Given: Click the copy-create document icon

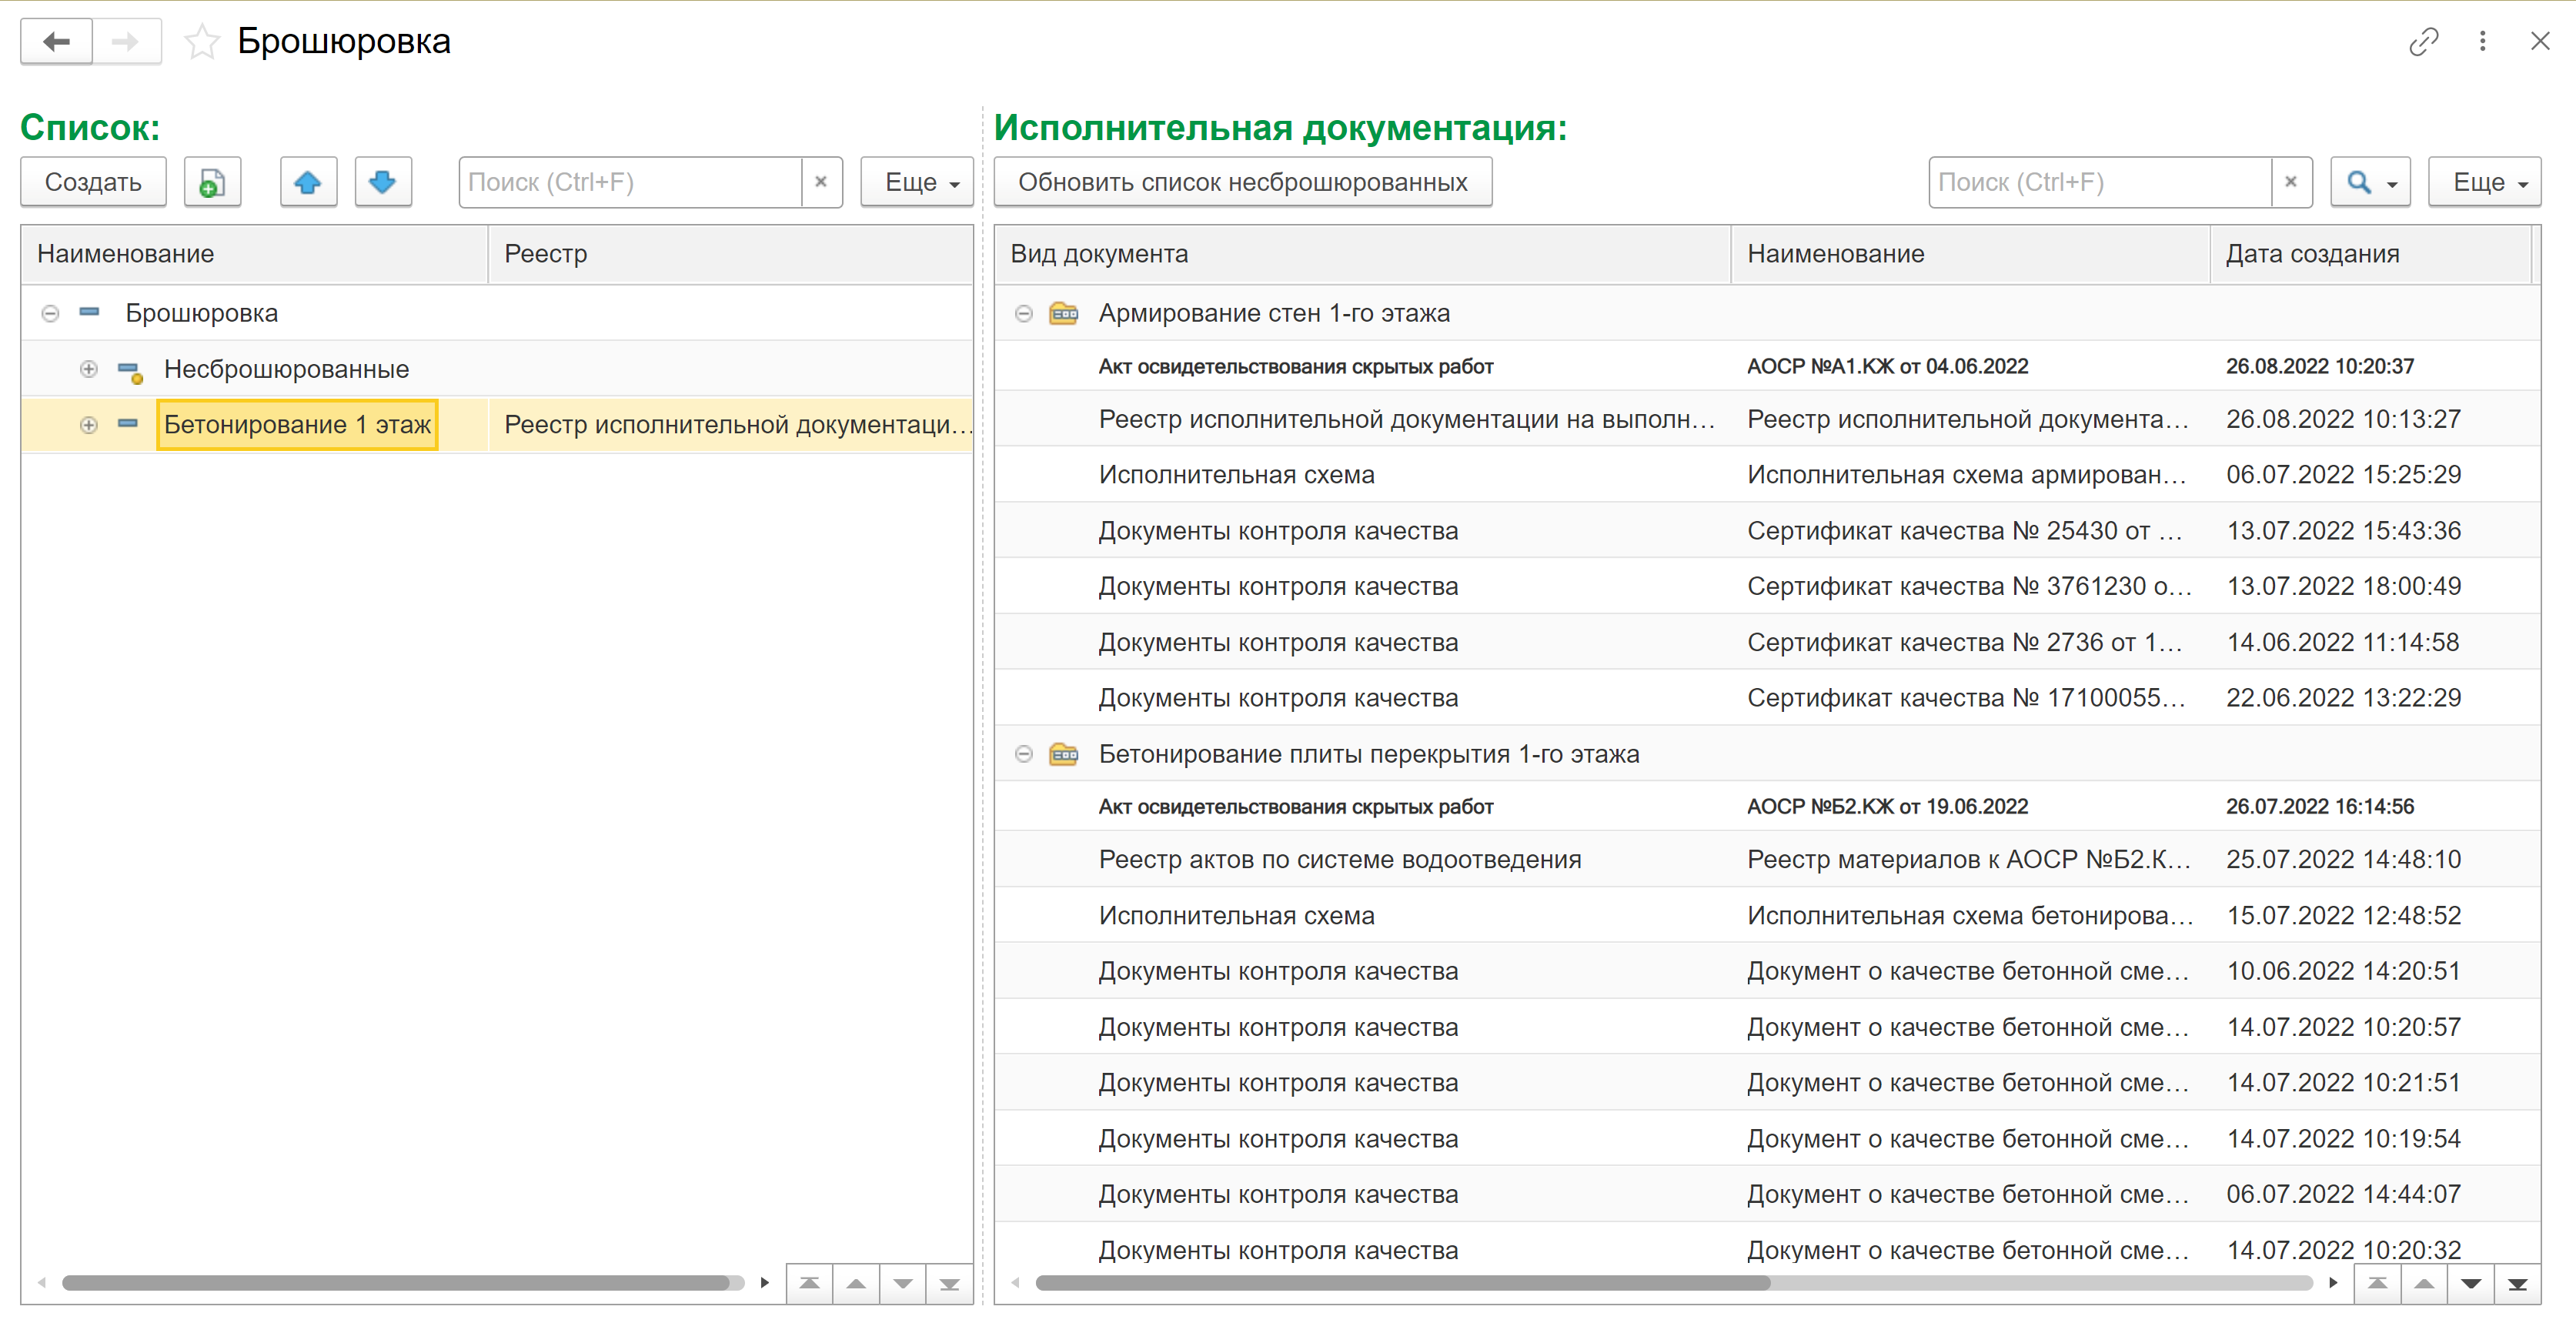Looking at the screenshot, I should [x=212, y=182].
